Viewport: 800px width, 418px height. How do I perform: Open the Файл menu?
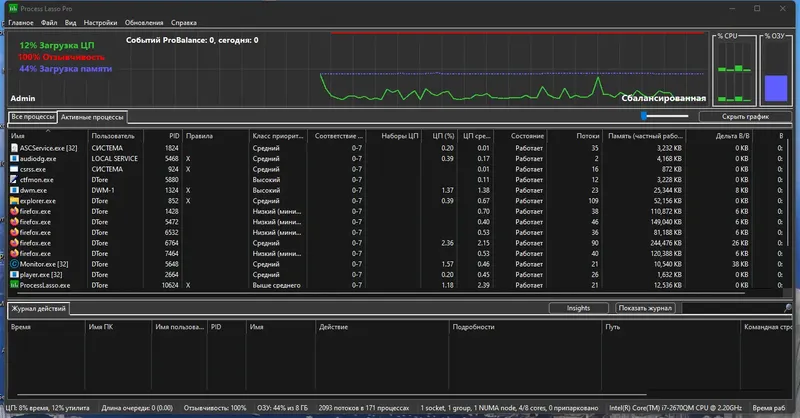(x=49, y=22)
